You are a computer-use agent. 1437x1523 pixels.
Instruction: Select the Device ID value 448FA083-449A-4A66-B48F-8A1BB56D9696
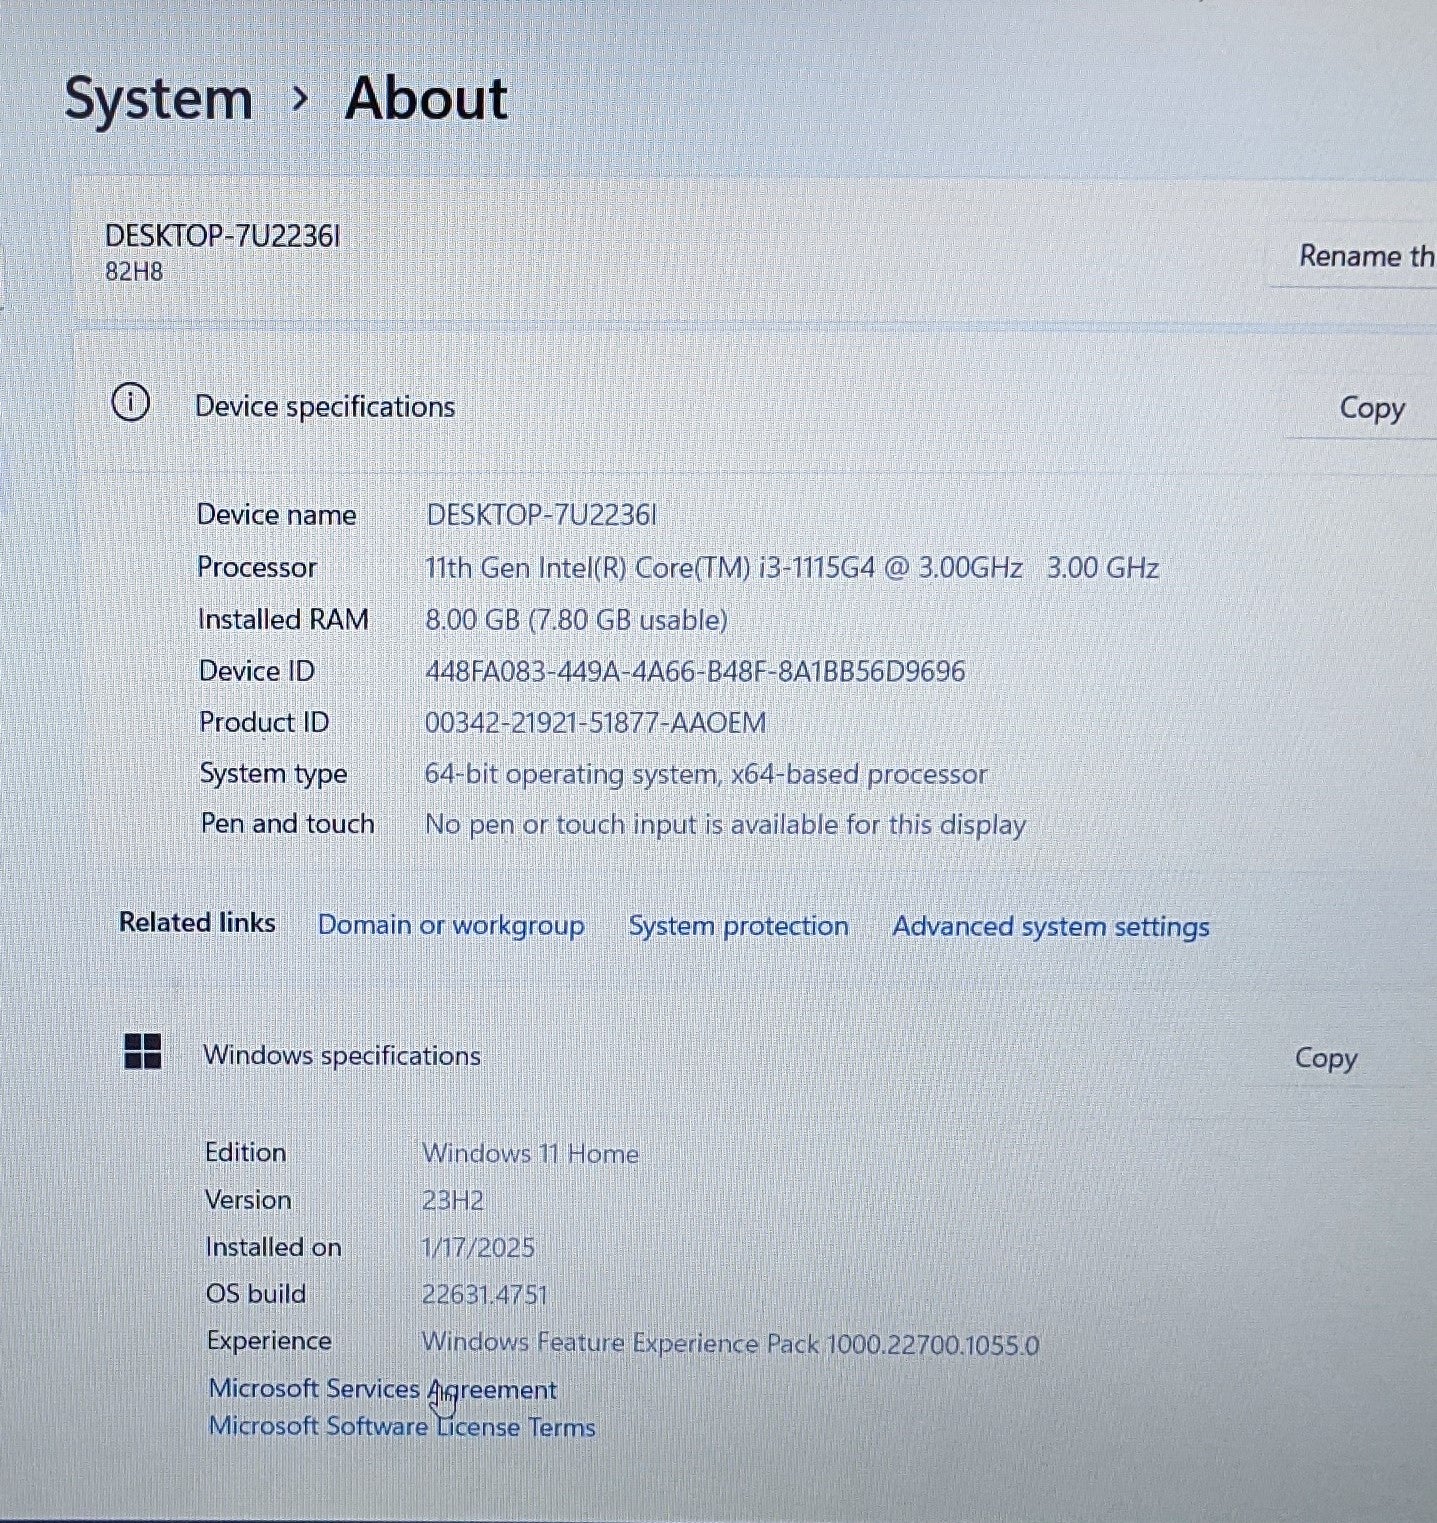[x=695, y=671]
